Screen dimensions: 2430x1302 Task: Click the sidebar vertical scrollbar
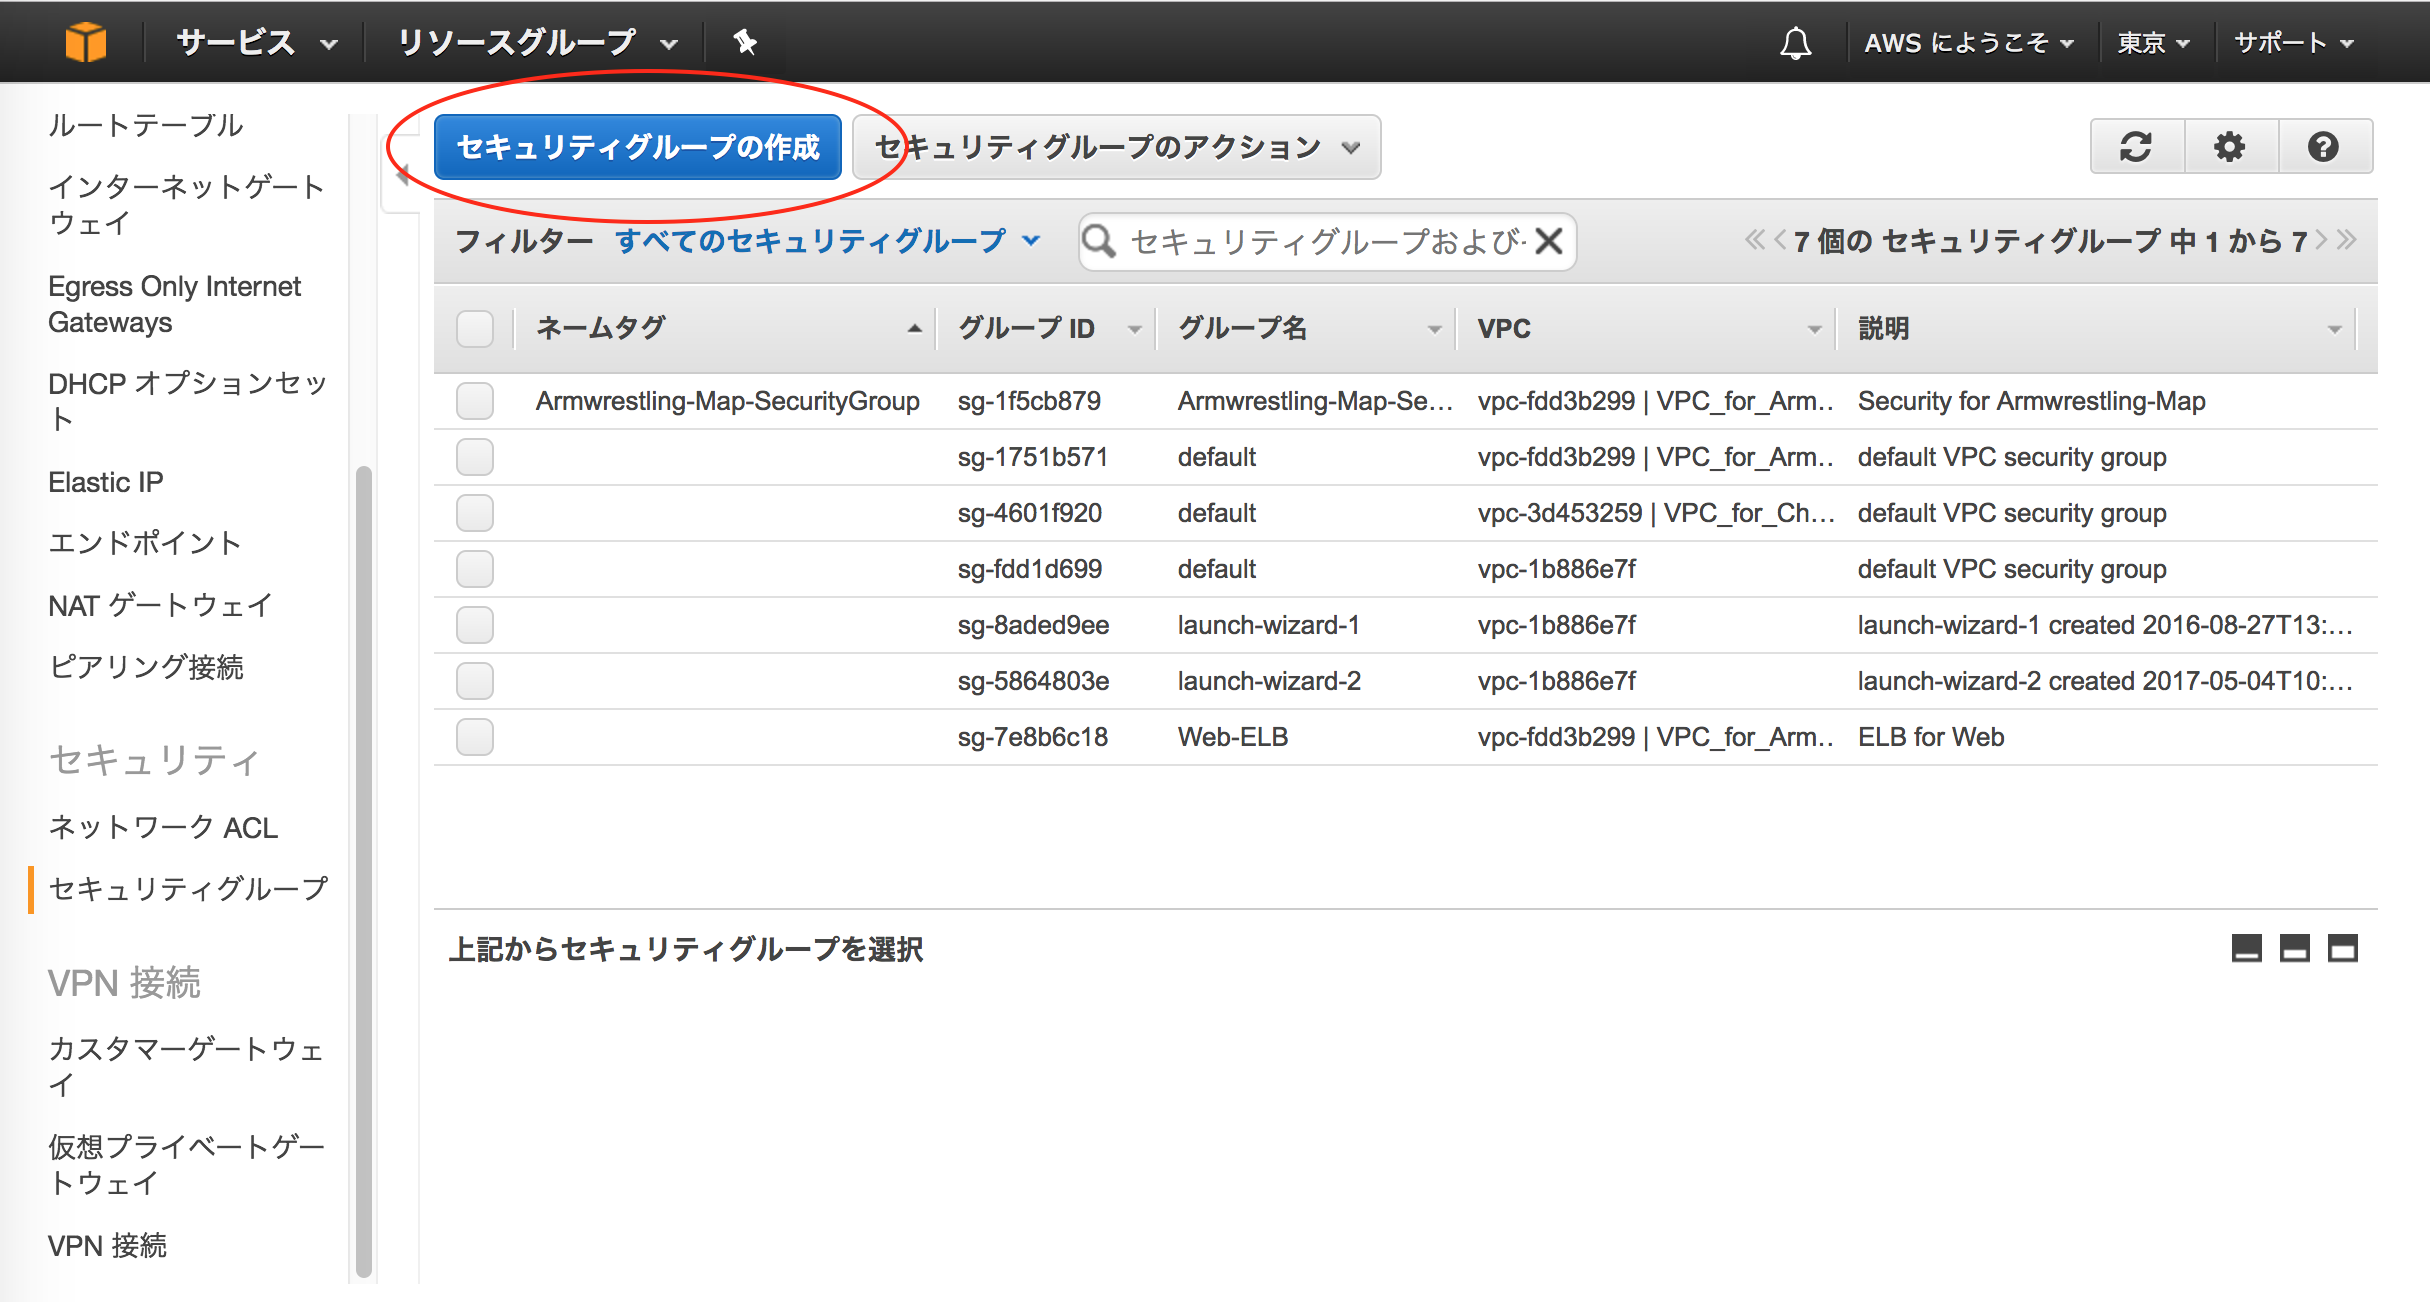tap(363, 870)
